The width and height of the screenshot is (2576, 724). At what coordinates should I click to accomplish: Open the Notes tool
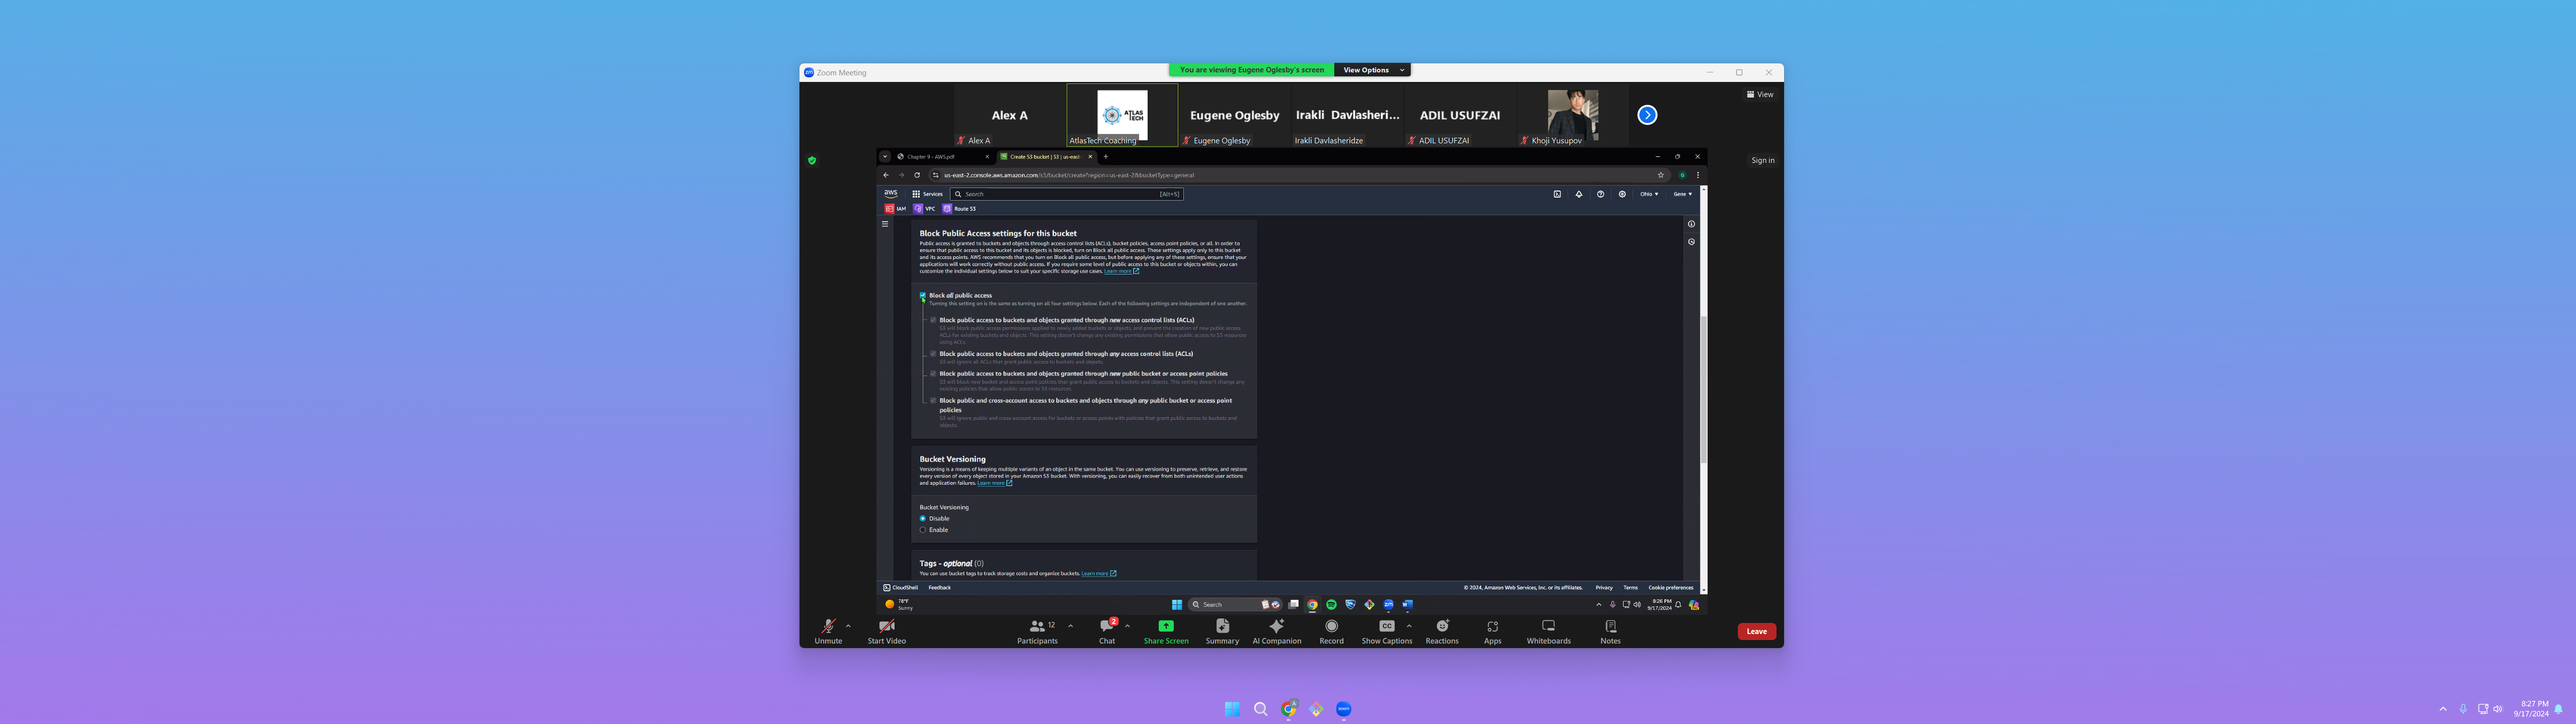[x=1610, y=627]
